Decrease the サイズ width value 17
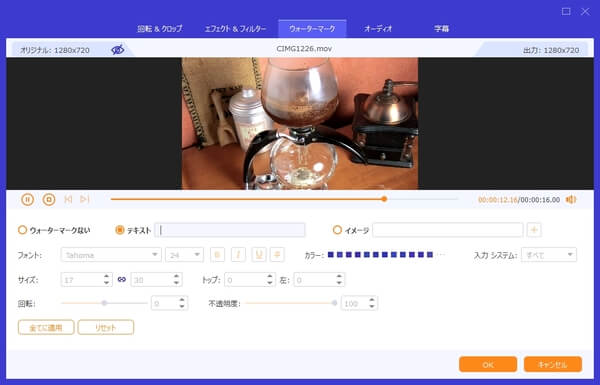 coord(107,283)
